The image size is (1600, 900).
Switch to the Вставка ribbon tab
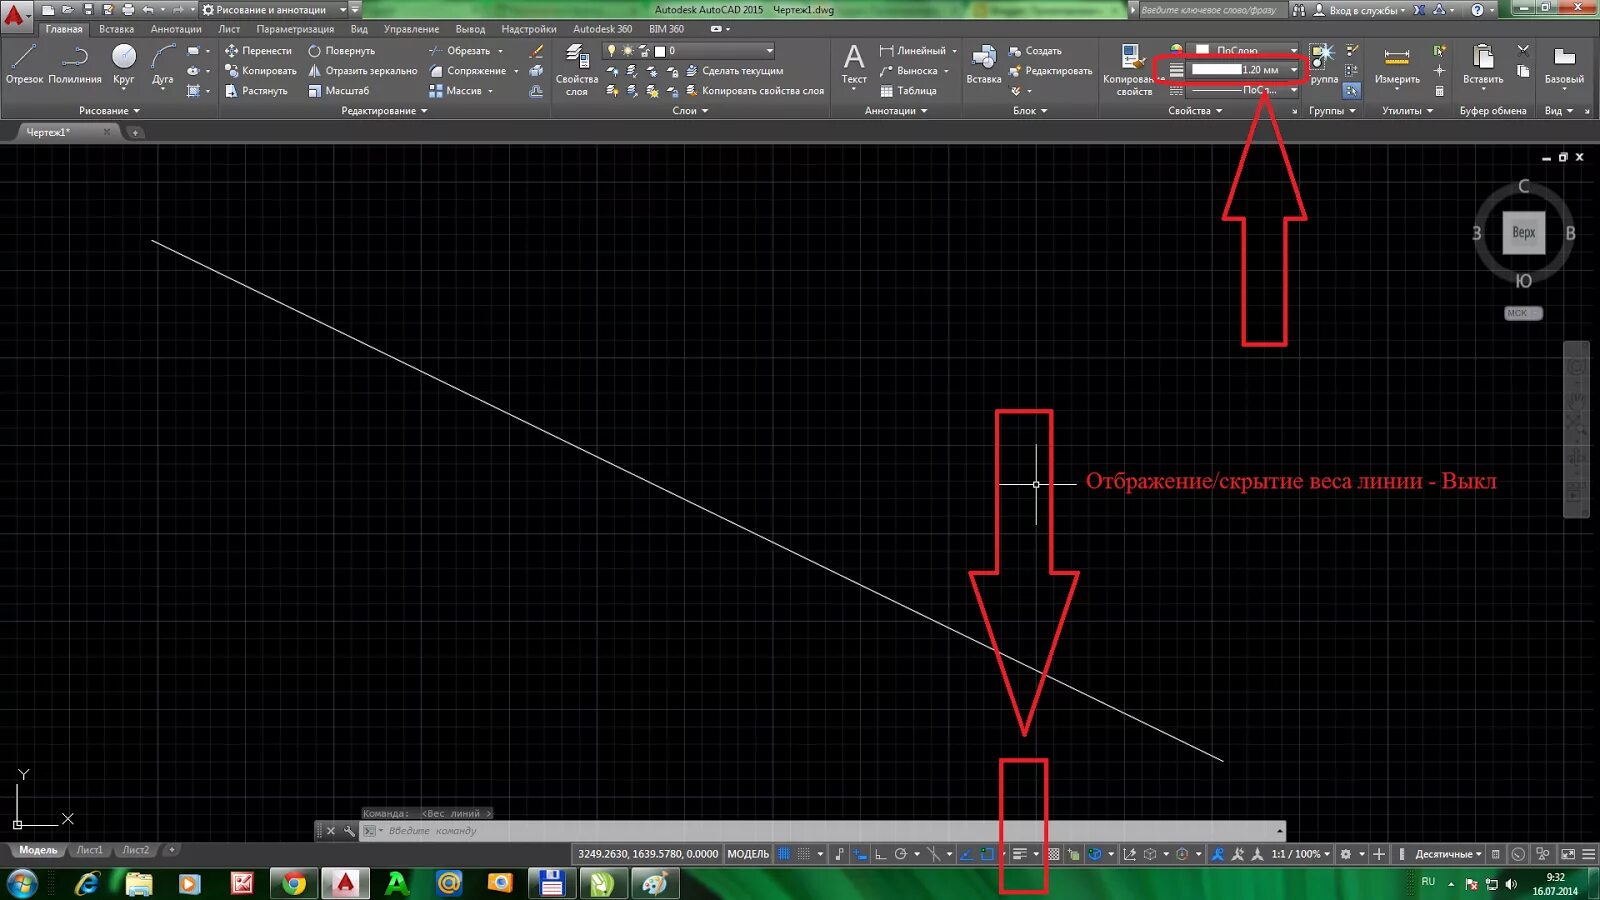116,29
